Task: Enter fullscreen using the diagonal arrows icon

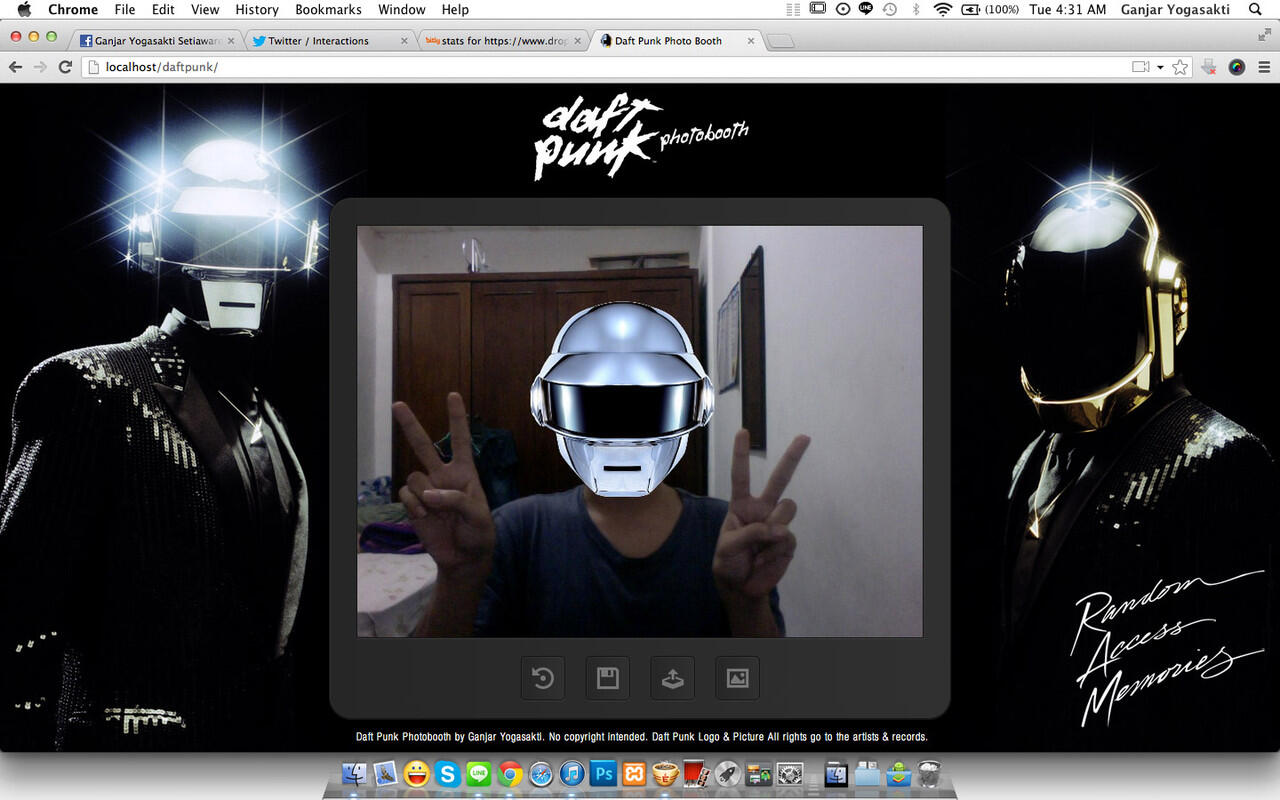Action: (x=1265, y=34)
